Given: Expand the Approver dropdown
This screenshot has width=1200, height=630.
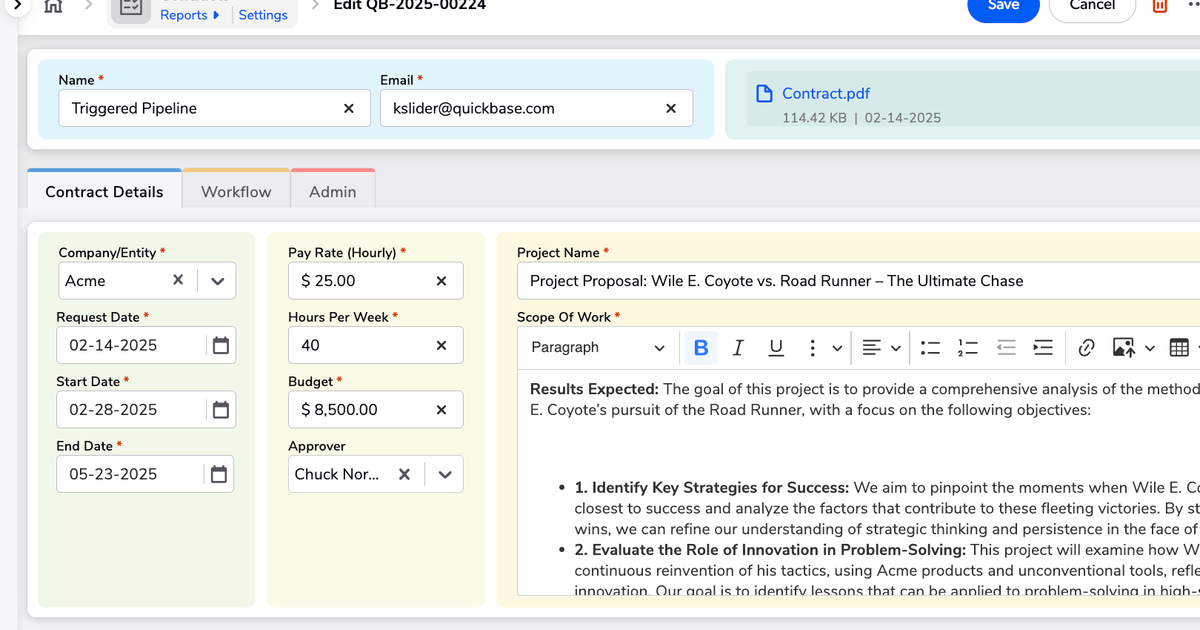Looking at the screenshot, I should click(x=444, y=474).
